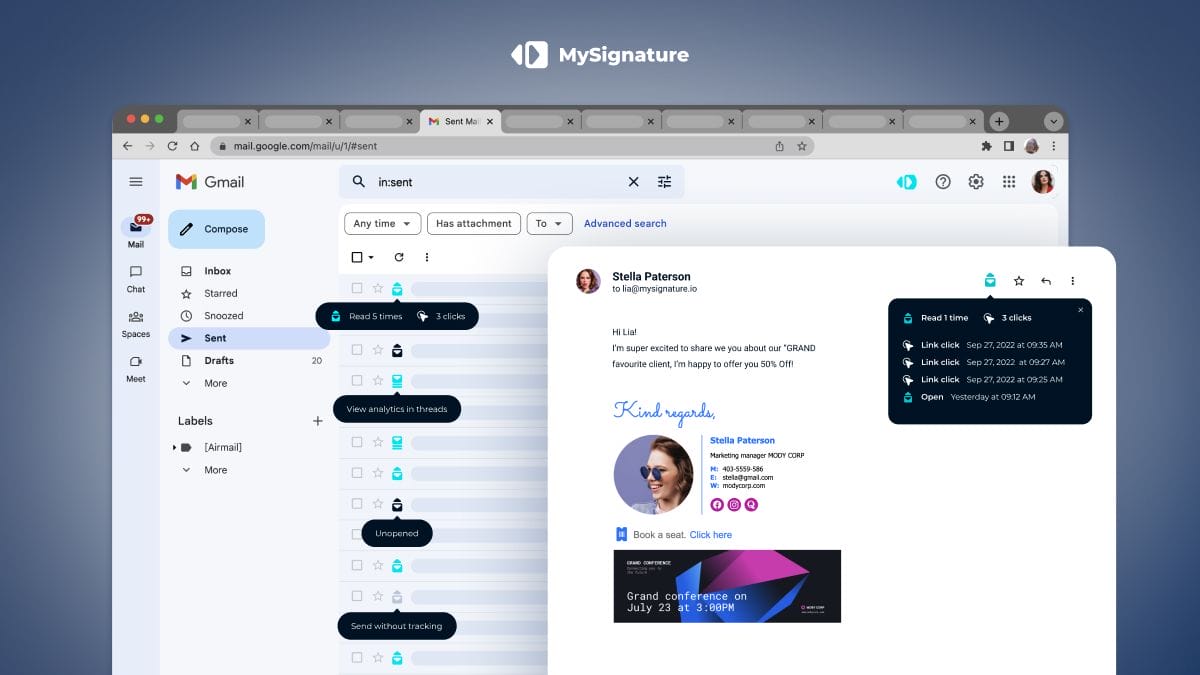Click the search filter options icon
This screenshot has height=675, width=1200.
click(x=665, y=182)
